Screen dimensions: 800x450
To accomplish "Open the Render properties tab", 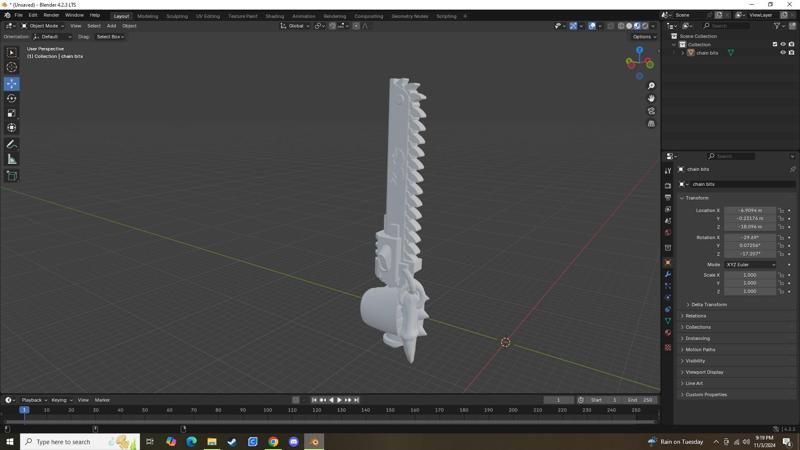I will (x=668, y=186).
